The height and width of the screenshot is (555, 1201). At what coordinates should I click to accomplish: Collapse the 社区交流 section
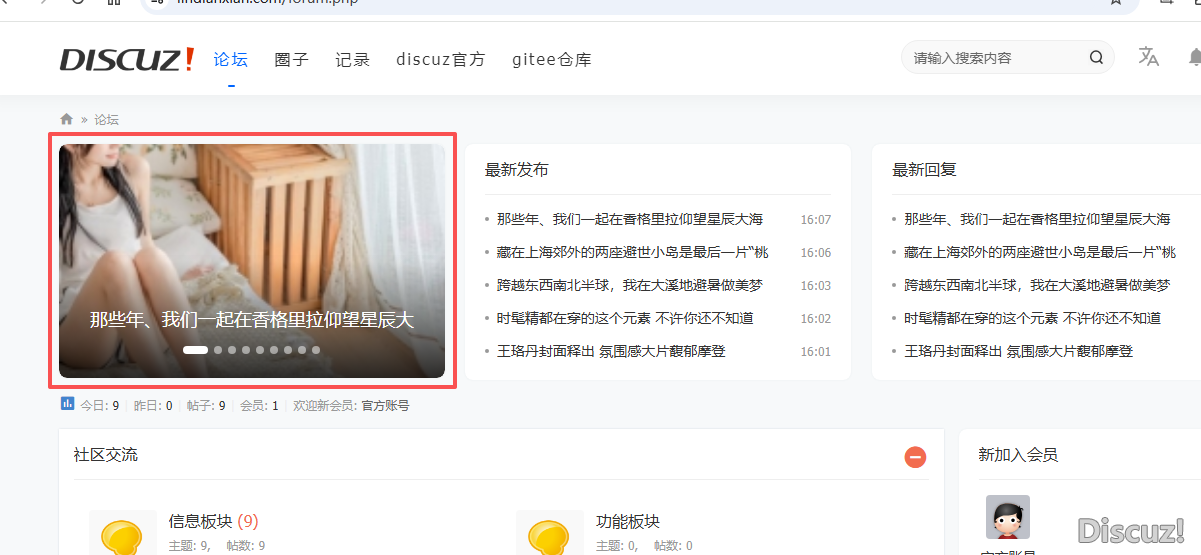915,457
